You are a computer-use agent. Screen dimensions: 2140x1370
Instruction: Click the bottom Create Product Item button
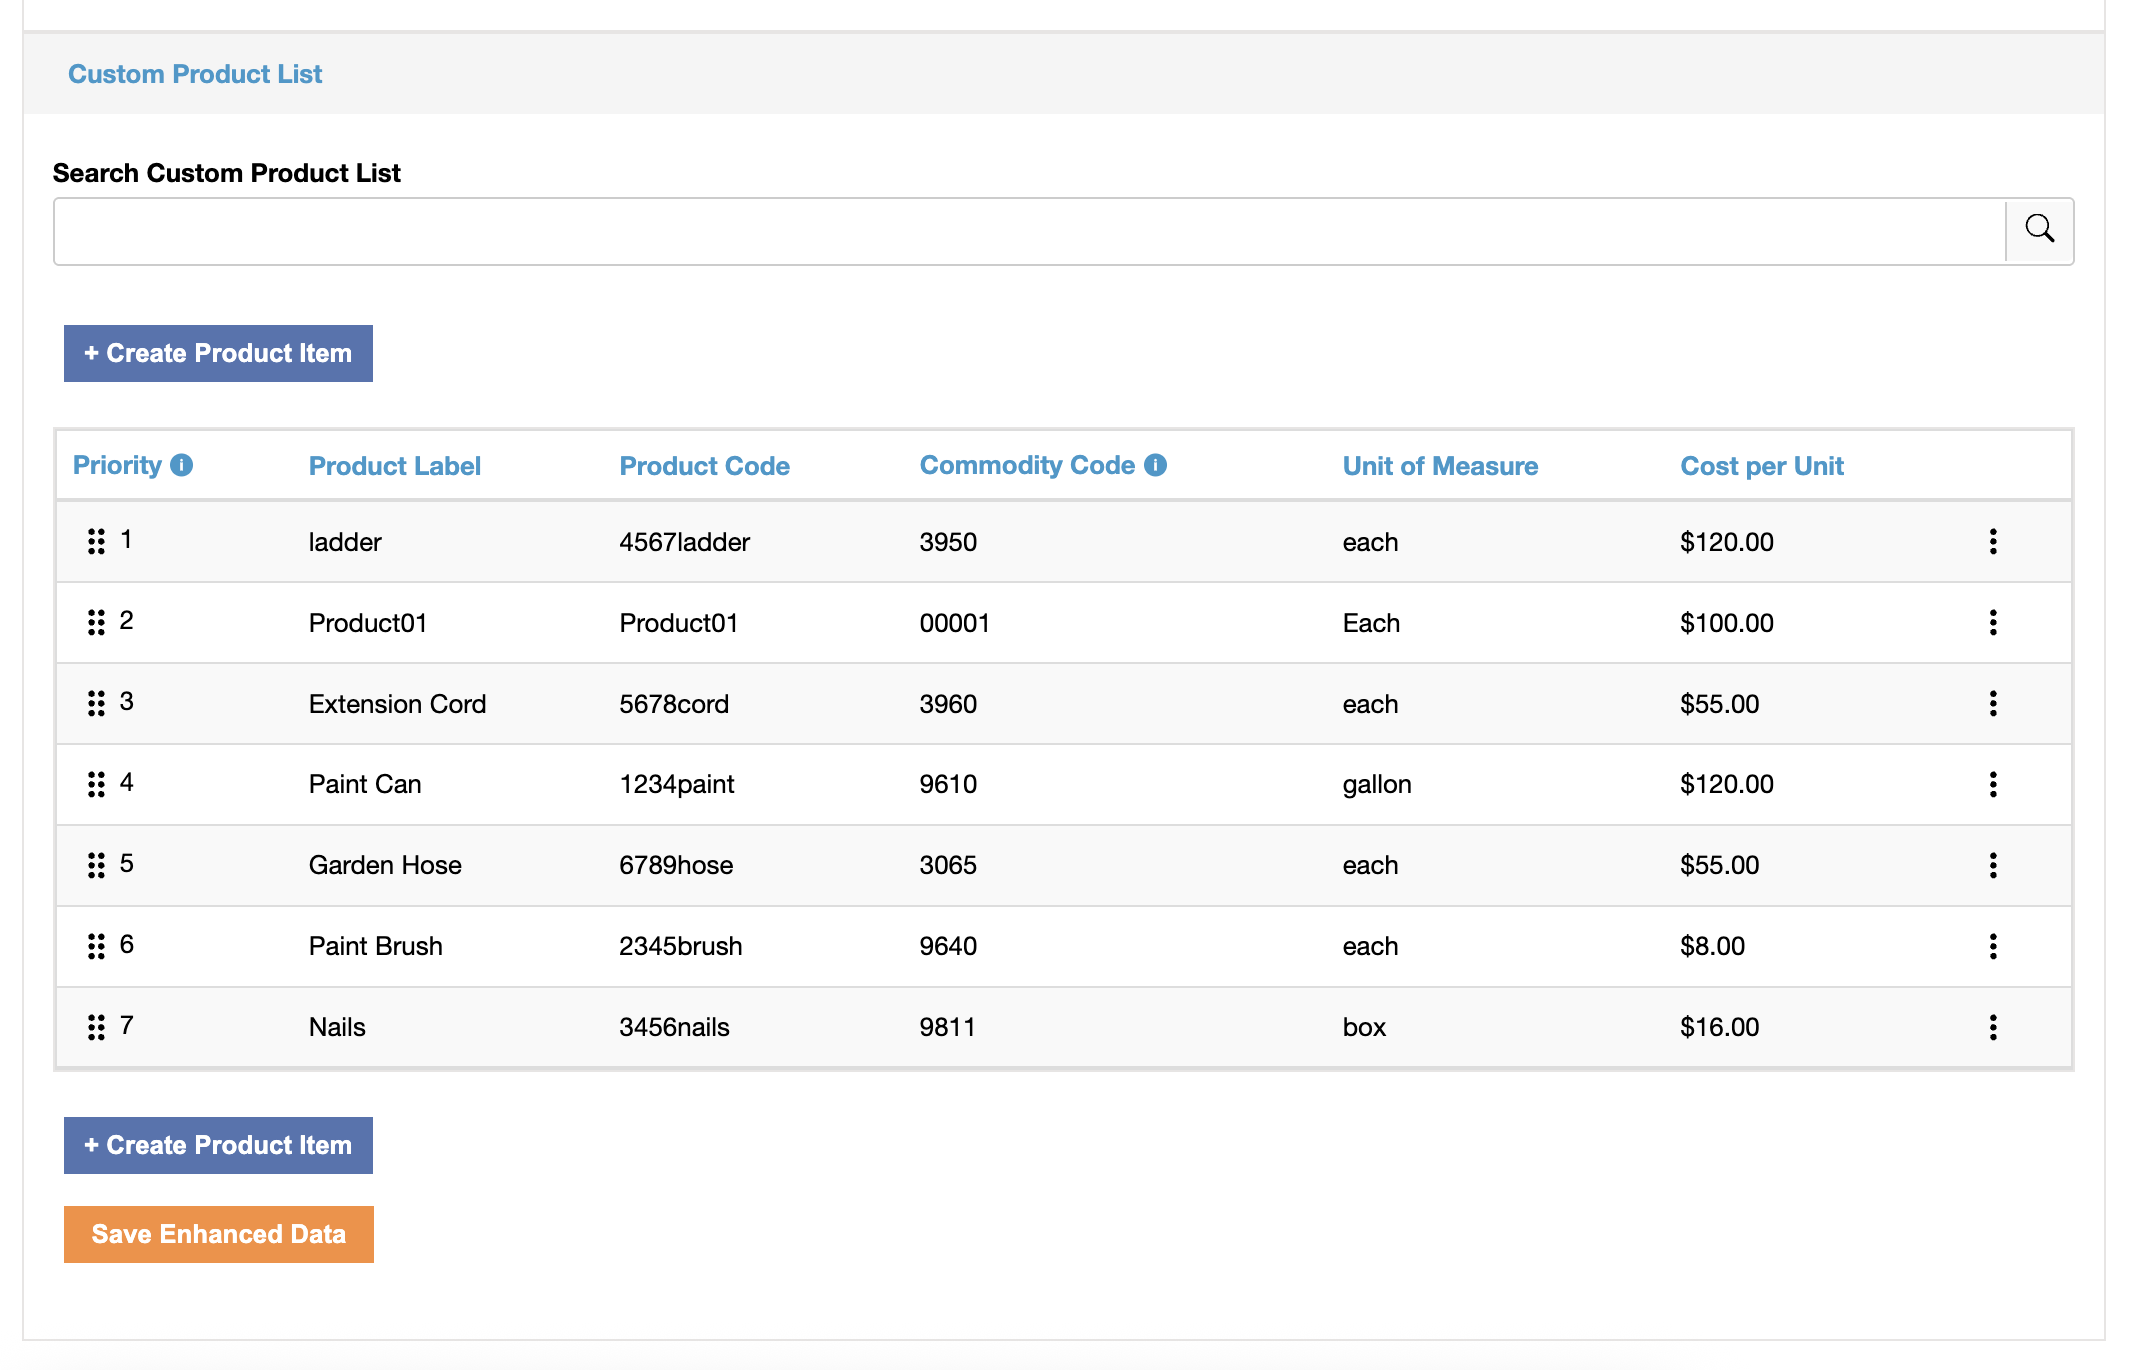point(218,1145)
